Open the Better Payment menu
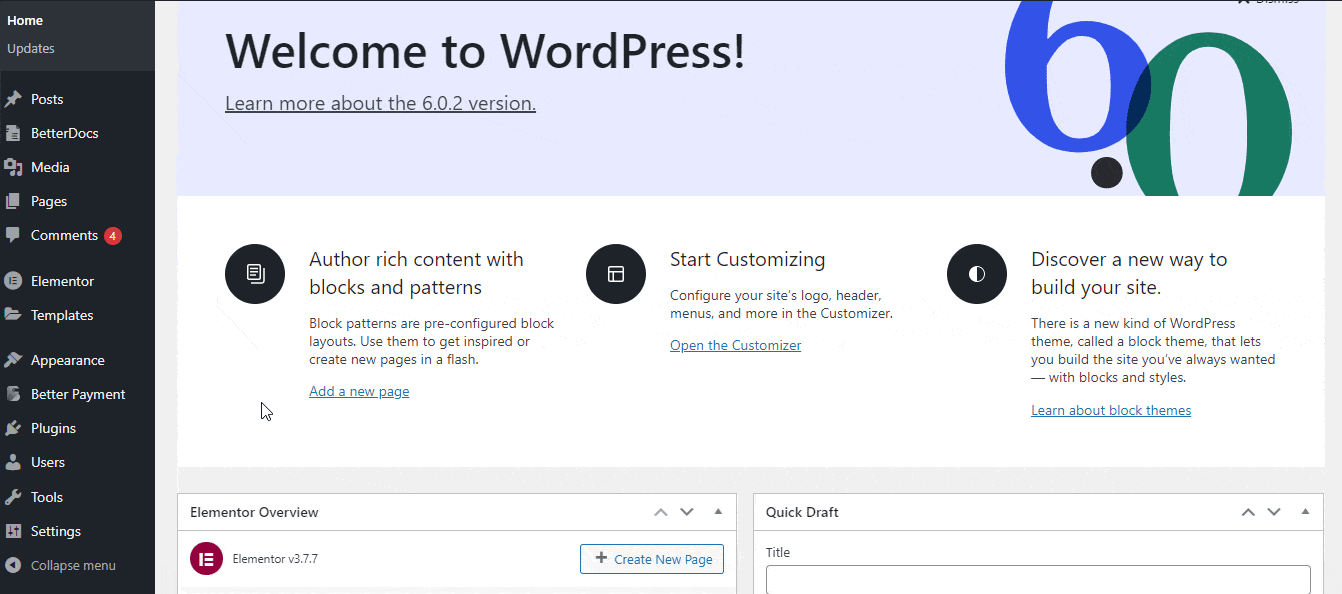Image resolution: width=1342 pixels, height=594 pixels. (x=77, y=394)
